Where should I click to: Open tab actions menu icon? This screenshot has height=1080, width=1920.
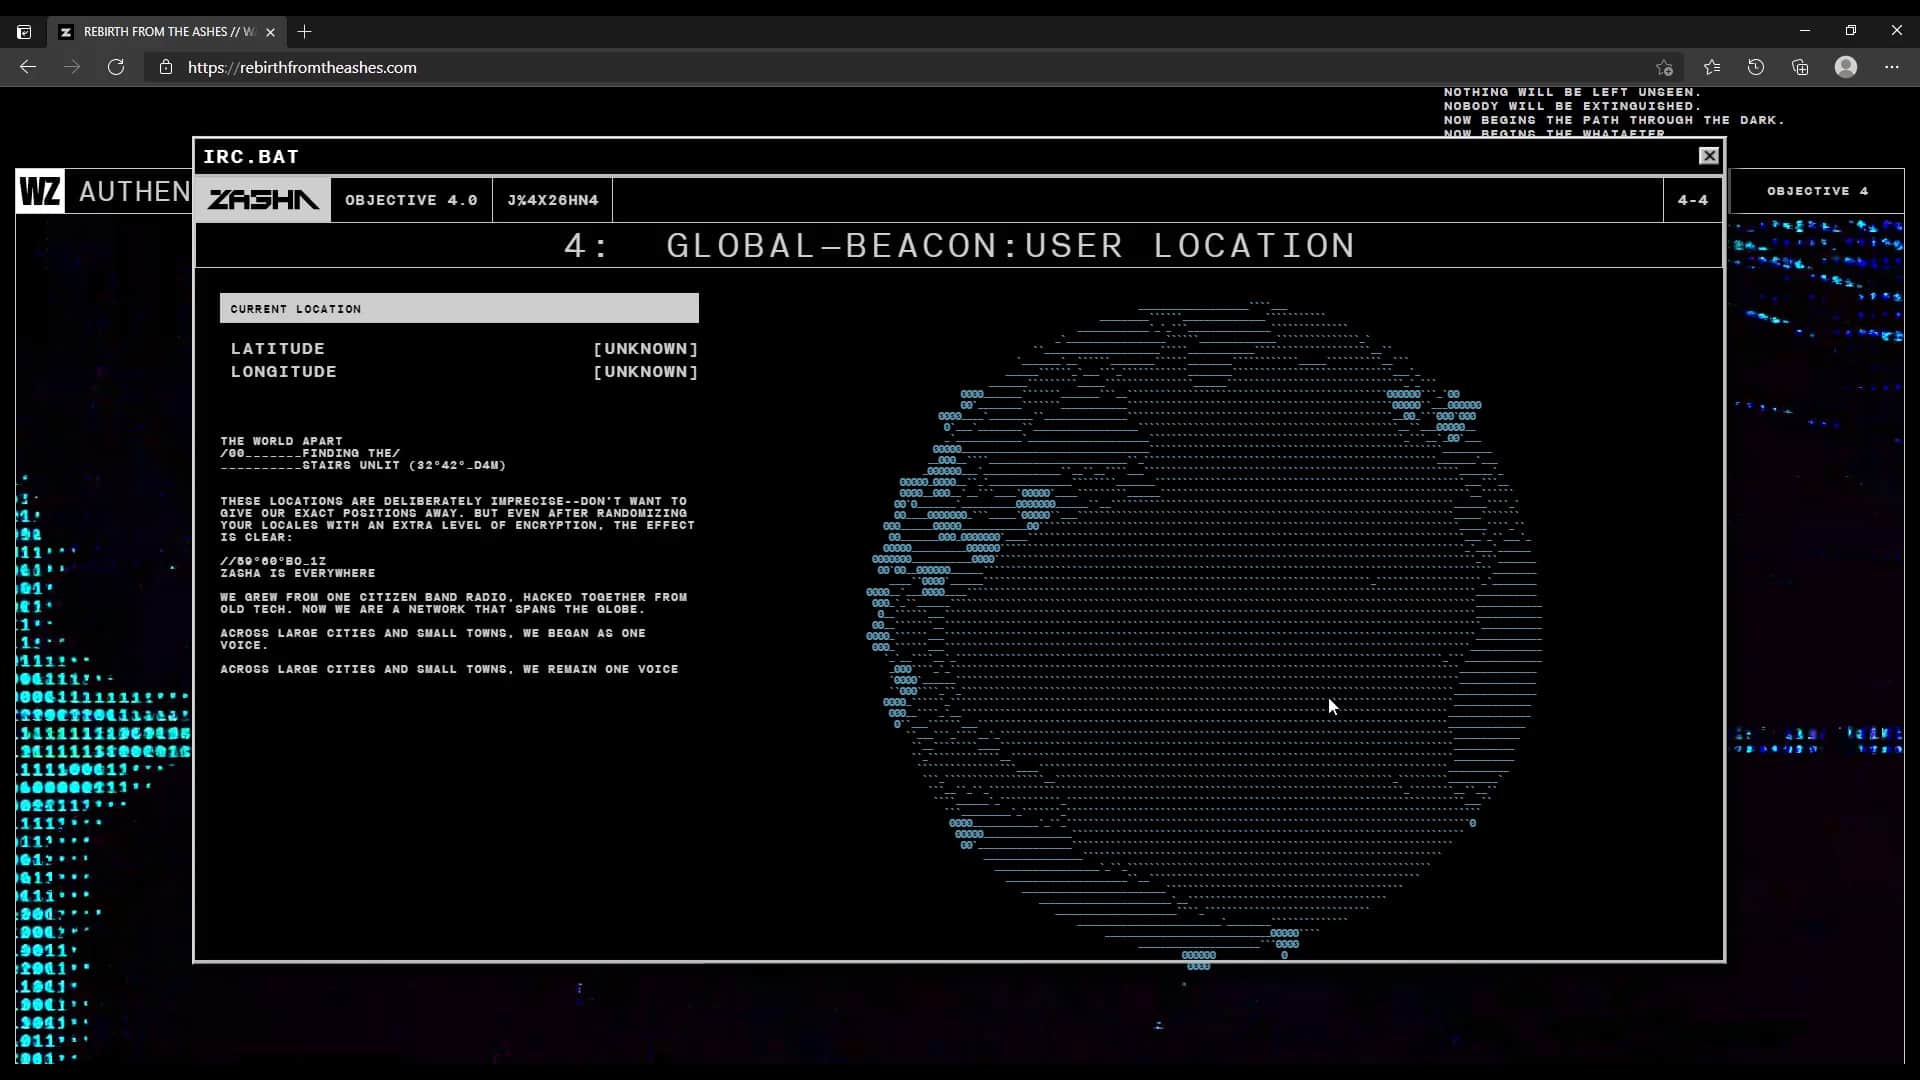(24, 32)
